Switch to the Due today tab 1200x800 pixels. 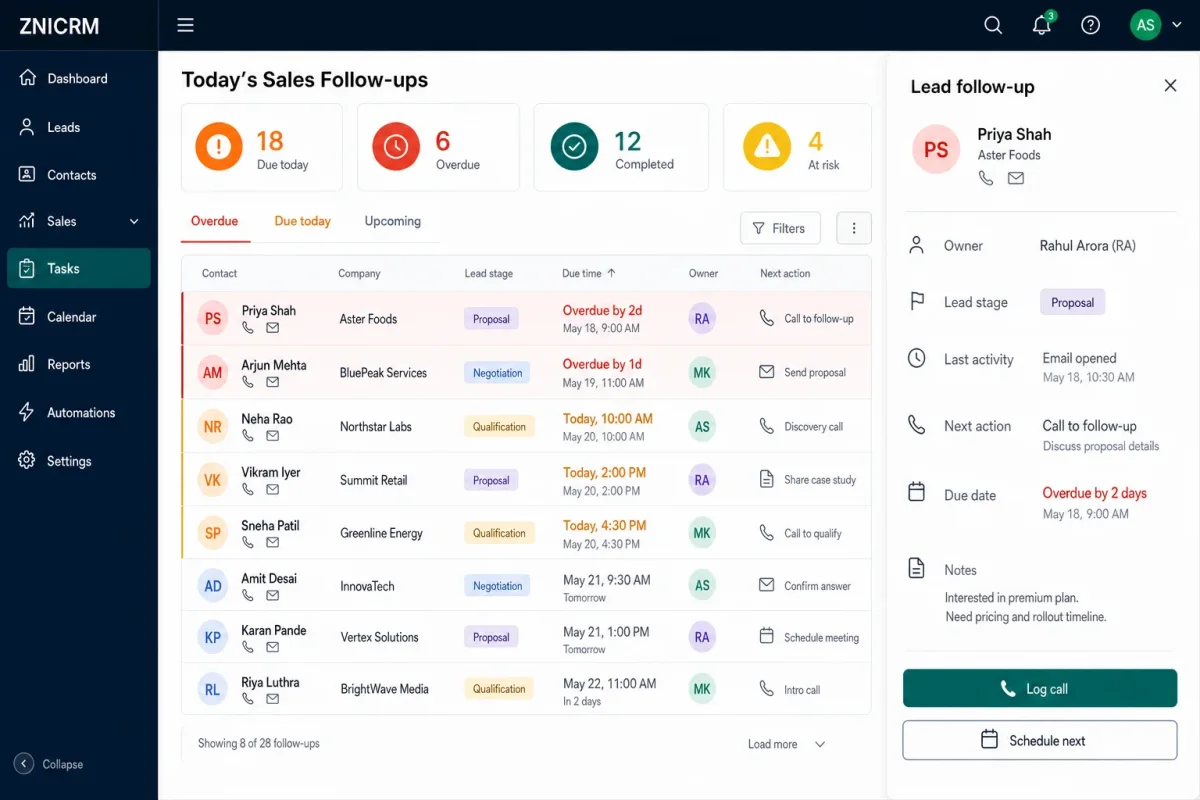point(302,221)
